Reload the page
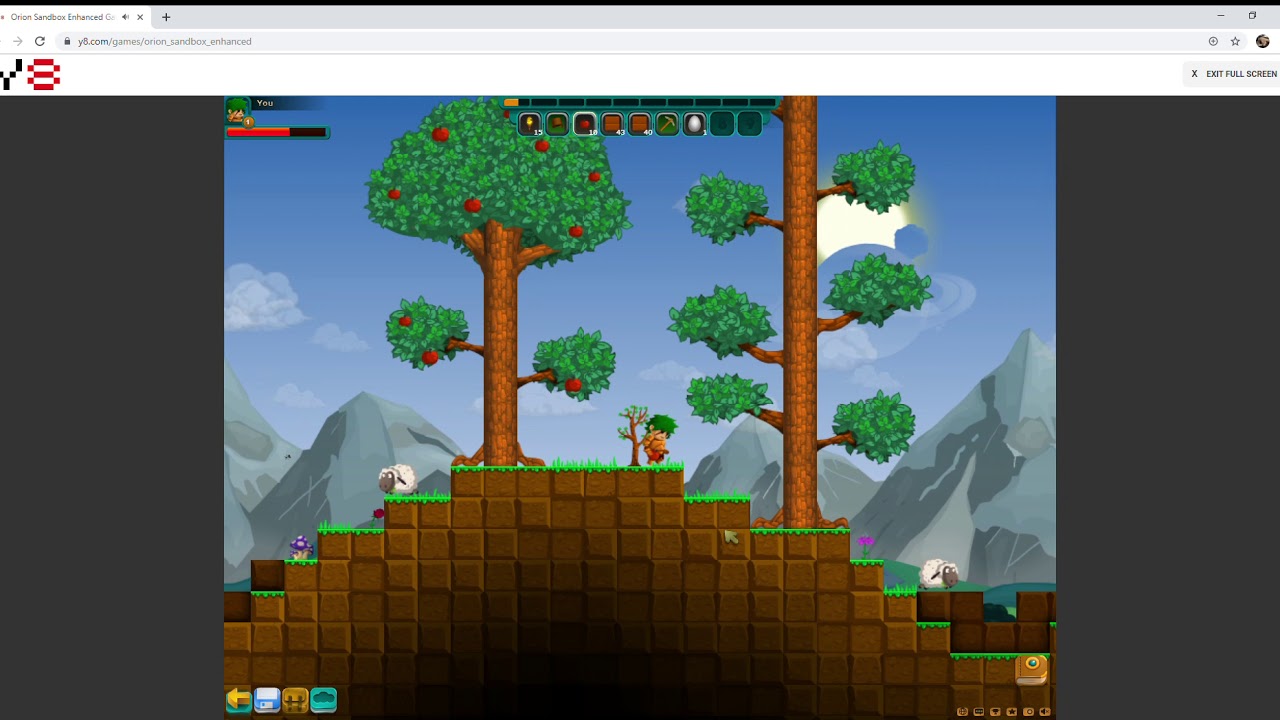Viewport: 1280px width, 720px height. tap(40, 41)
